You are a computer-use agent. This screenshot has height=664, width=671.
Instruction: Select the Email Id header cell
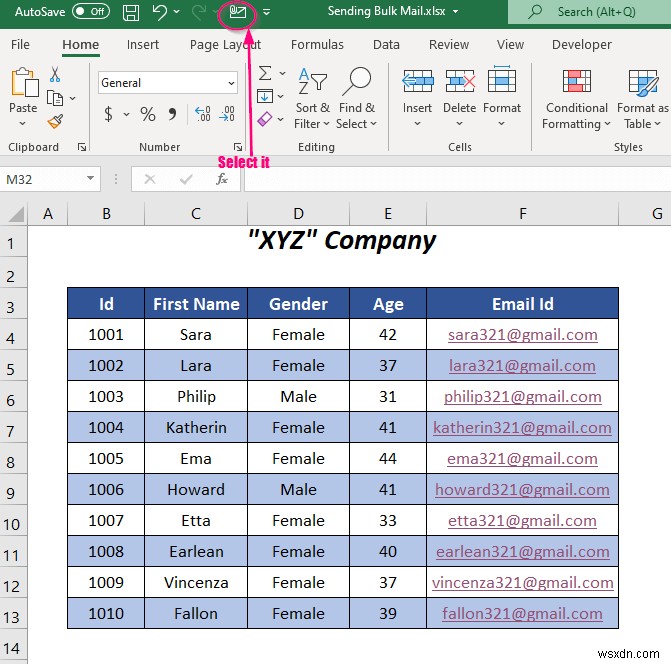tap(523, 304)
